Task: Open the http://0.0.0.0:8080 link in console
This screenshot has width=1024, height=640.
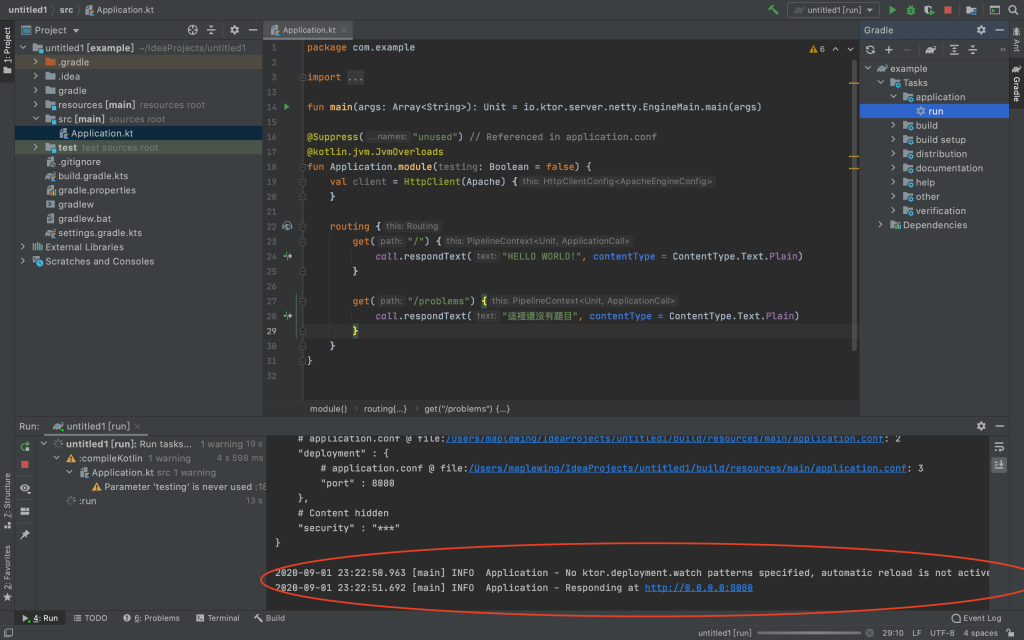Action: tap(698, 588)
